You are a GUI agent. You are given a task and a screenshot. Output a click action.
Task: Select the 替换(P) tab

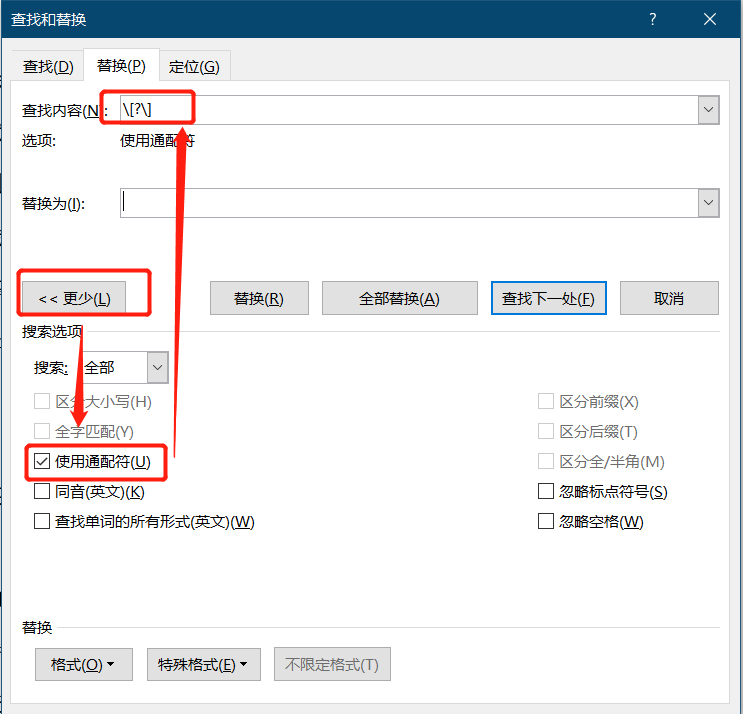tap(121, 66)
